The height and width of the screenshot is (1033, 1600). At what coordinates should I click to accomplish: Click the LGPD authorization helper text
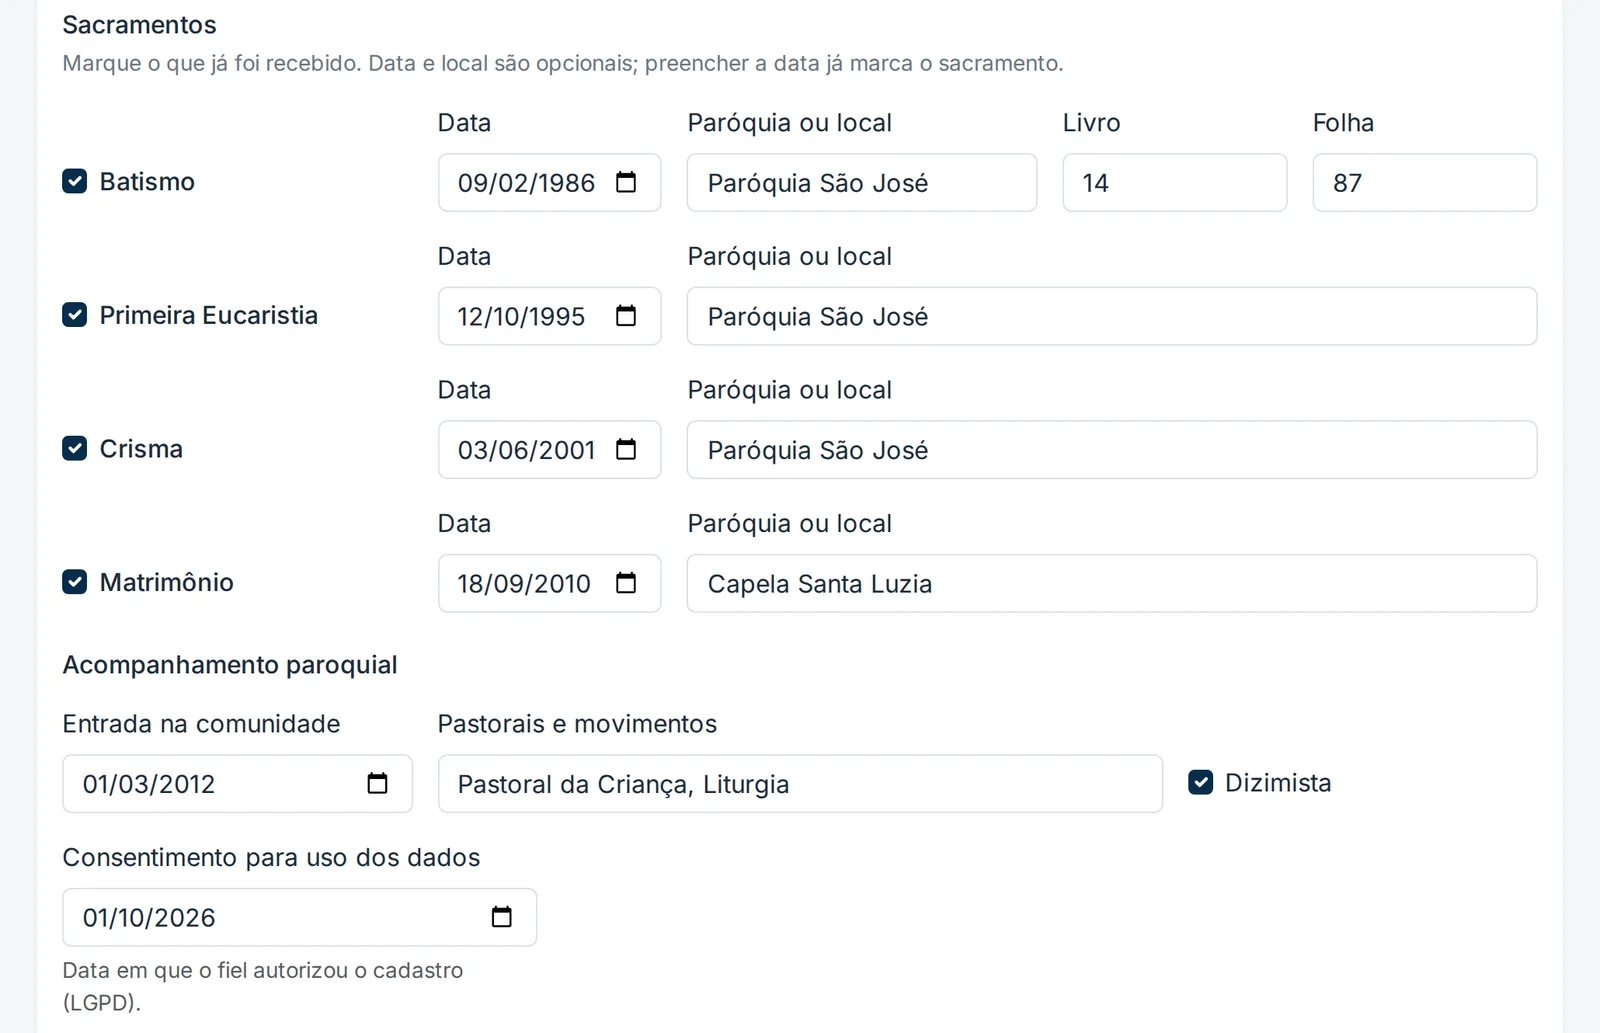pos(263,986)
